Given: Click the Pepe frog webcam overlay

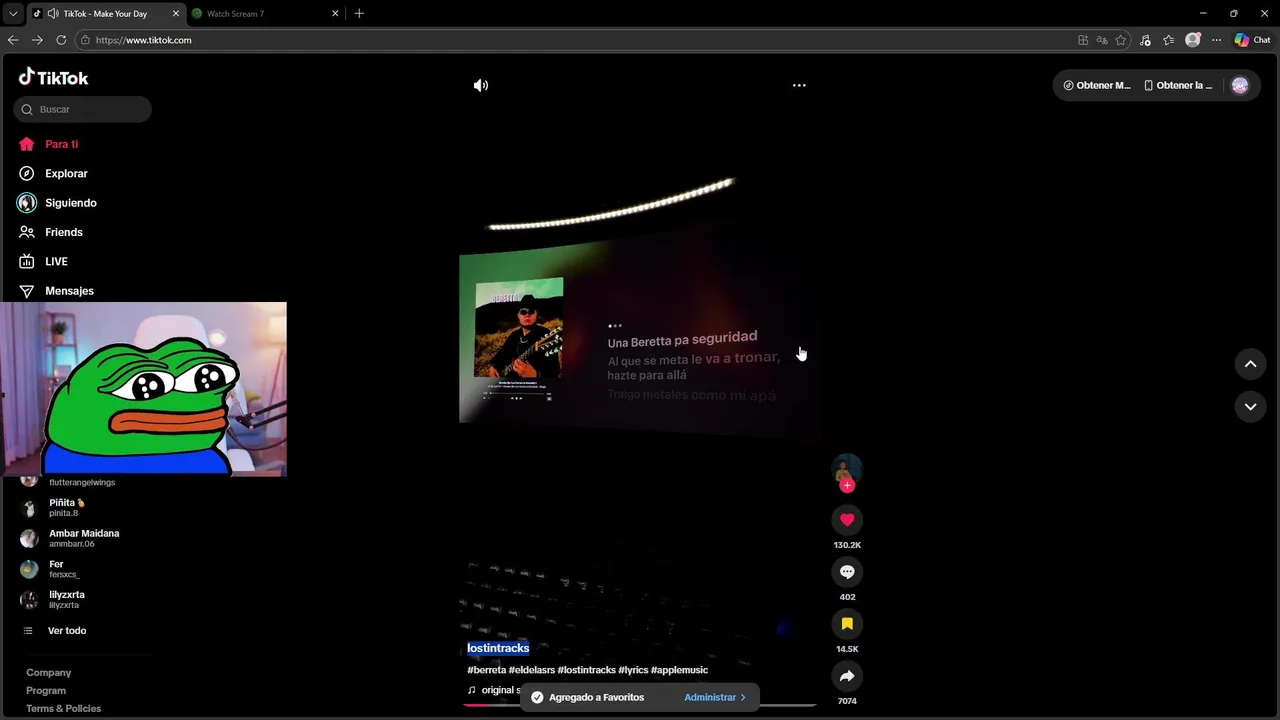Looking at the screenshot, I should click(x=143, y=389).
